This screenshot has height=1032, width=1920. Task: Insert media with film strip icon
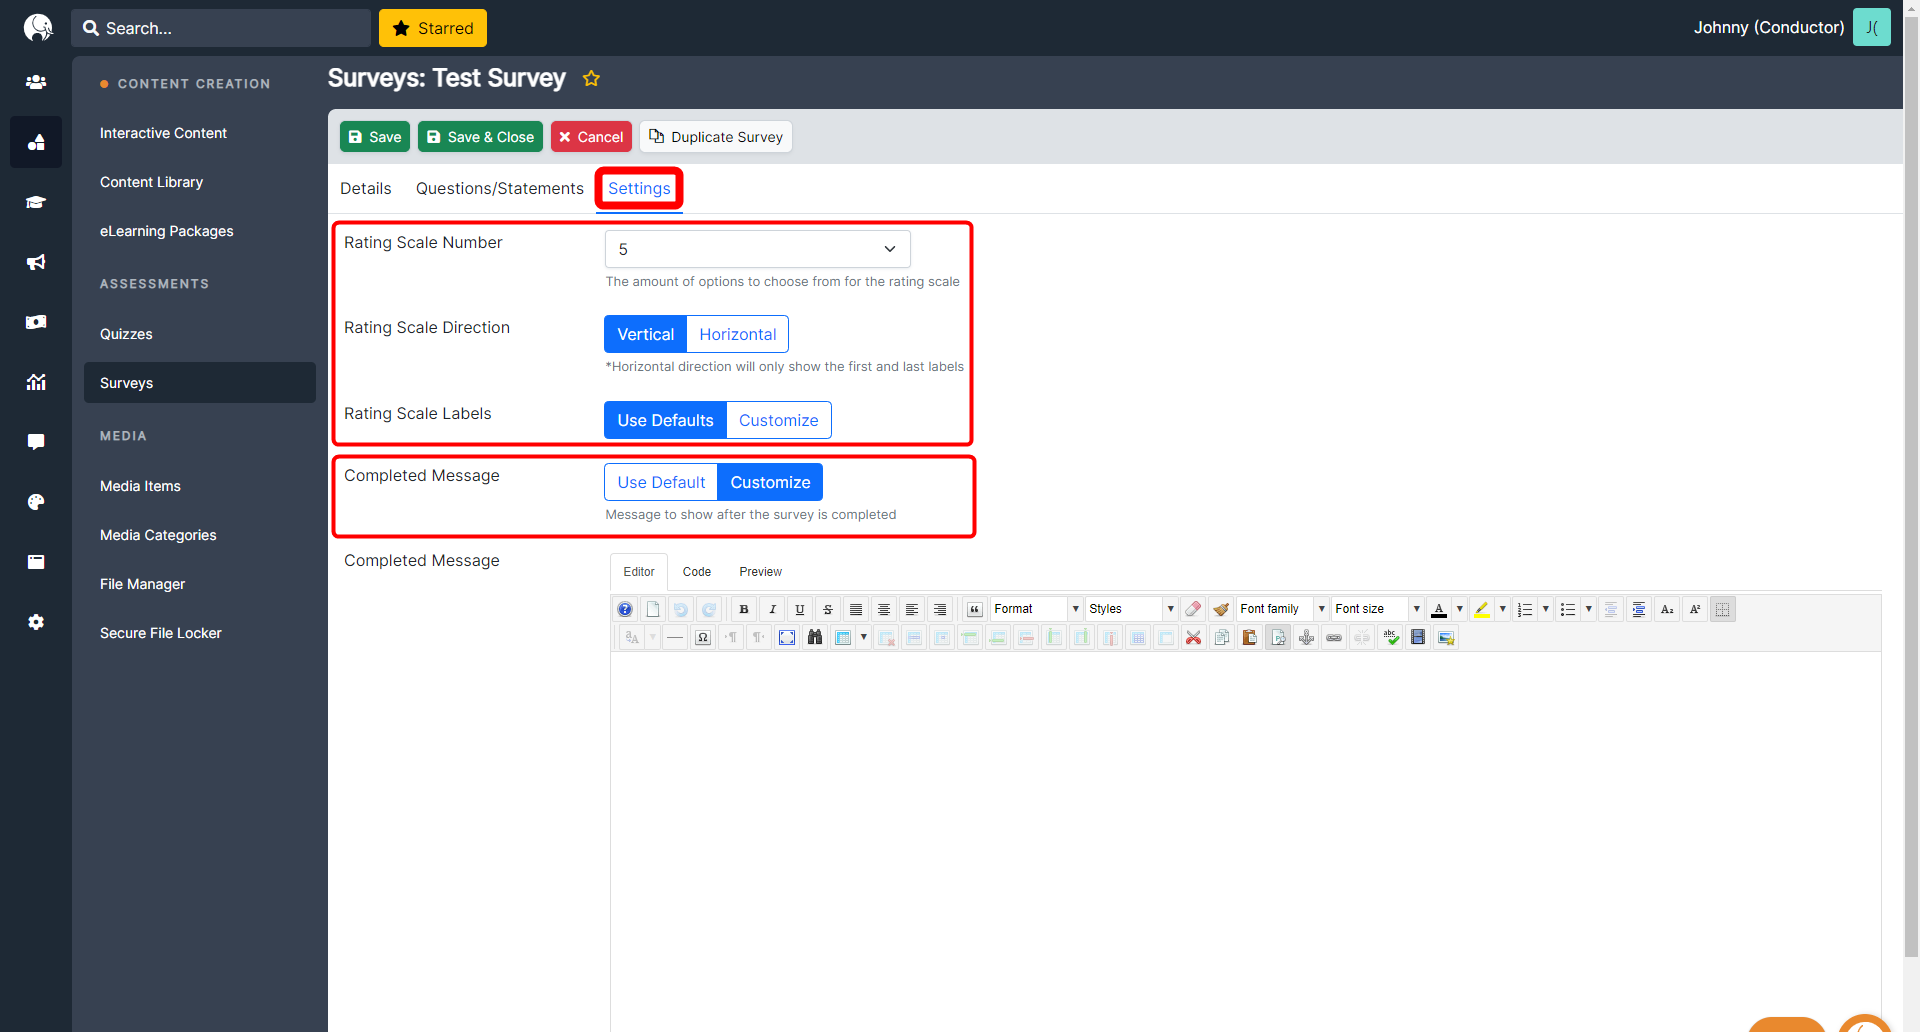[1418, 637]
